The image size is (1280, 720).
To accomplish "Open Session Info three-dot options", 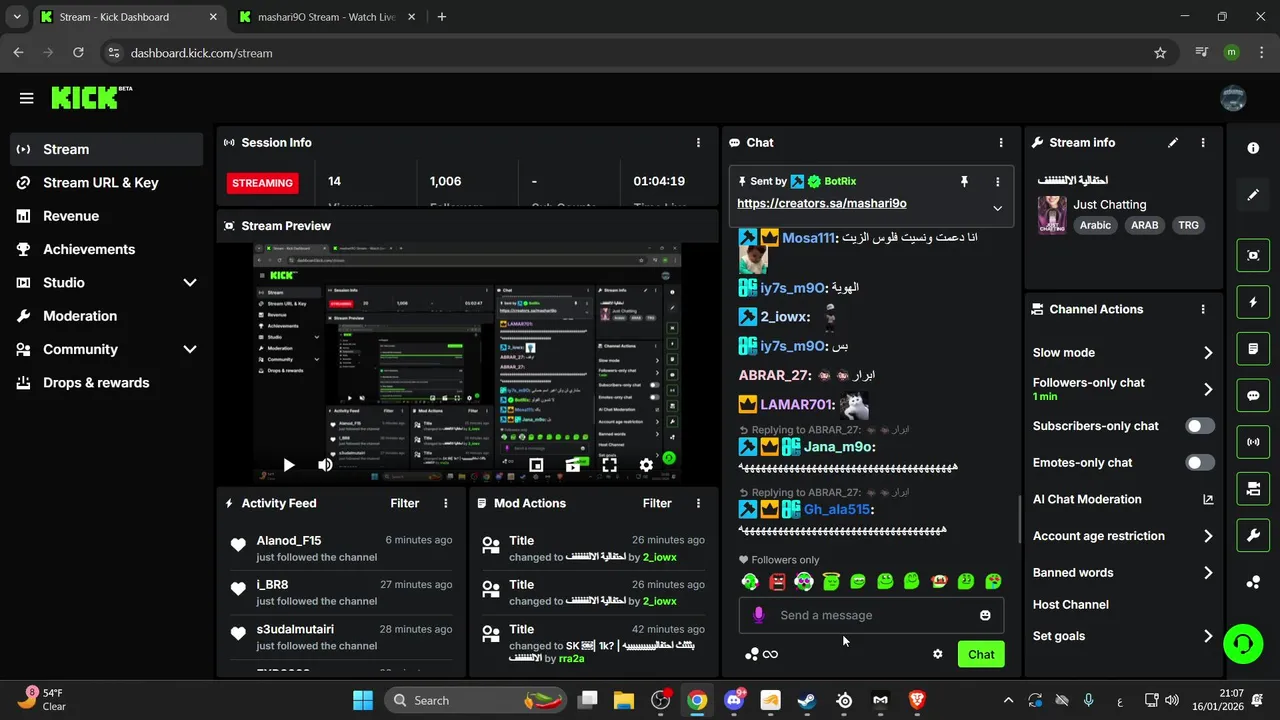I will point(699,143).
